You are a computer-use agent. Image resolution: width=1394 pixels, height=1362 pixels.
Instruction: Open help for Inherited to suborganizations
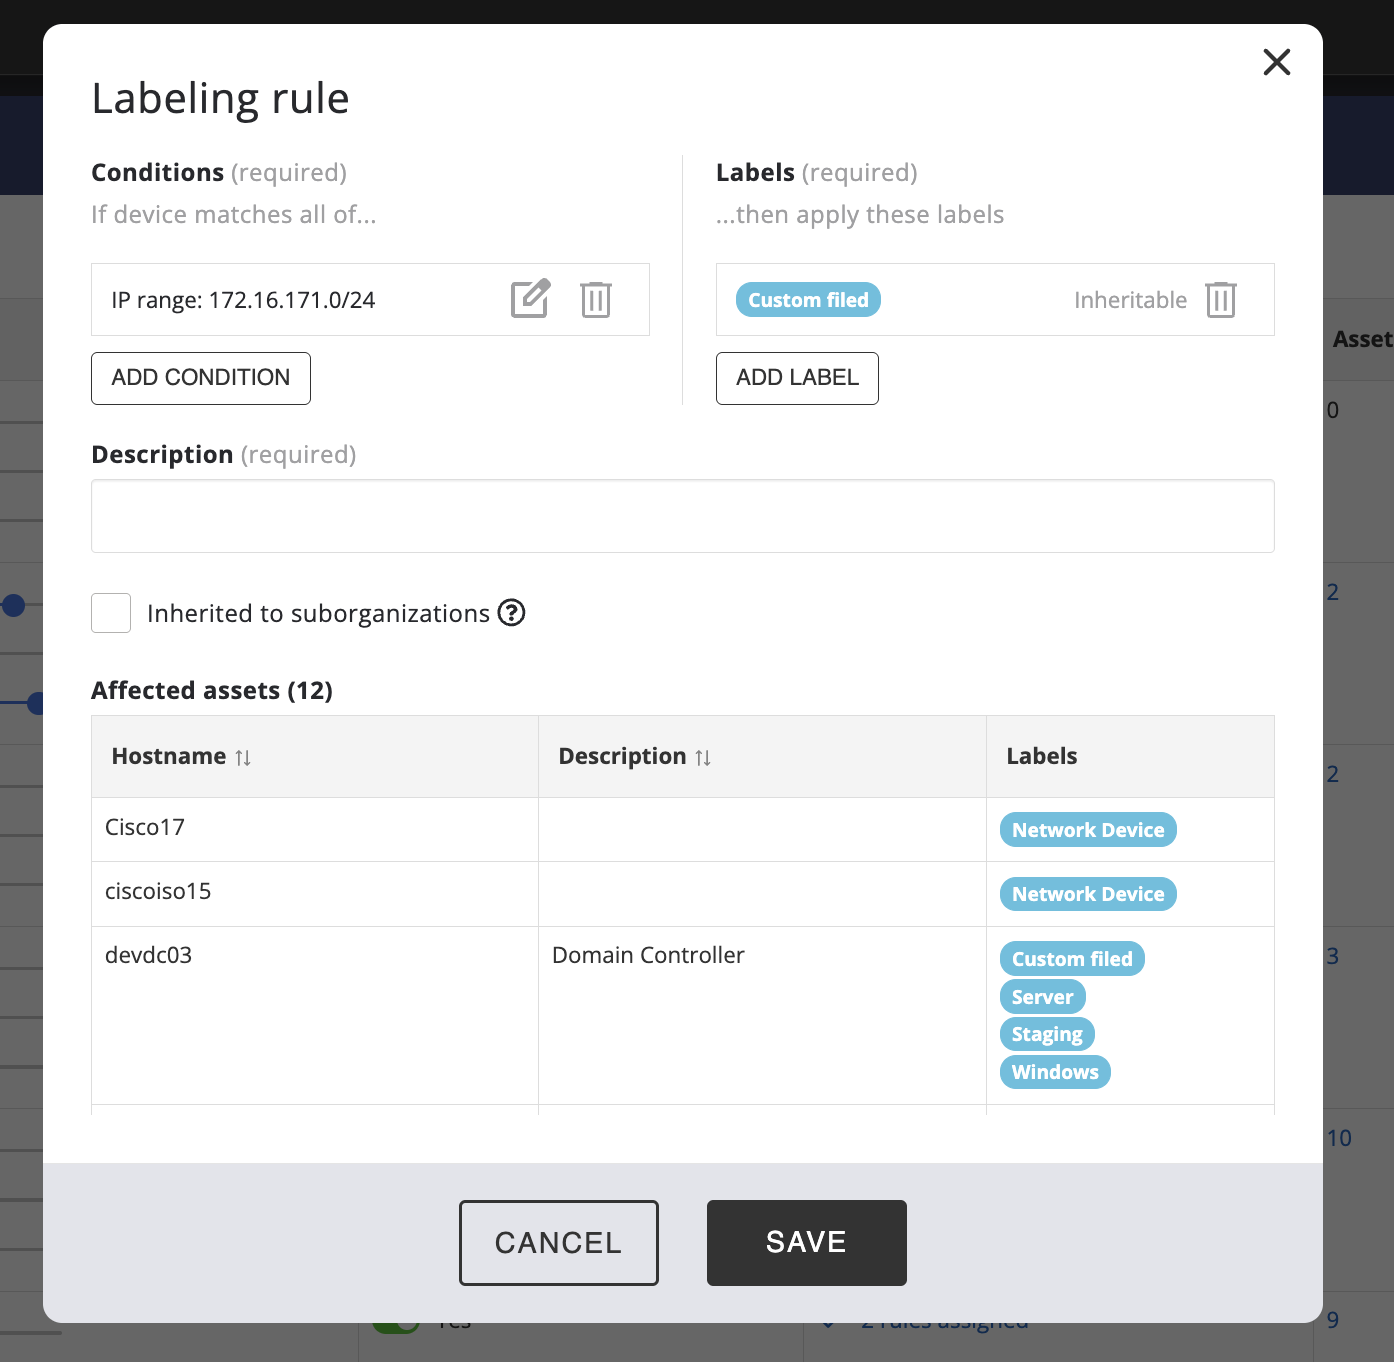coord(511,612)
